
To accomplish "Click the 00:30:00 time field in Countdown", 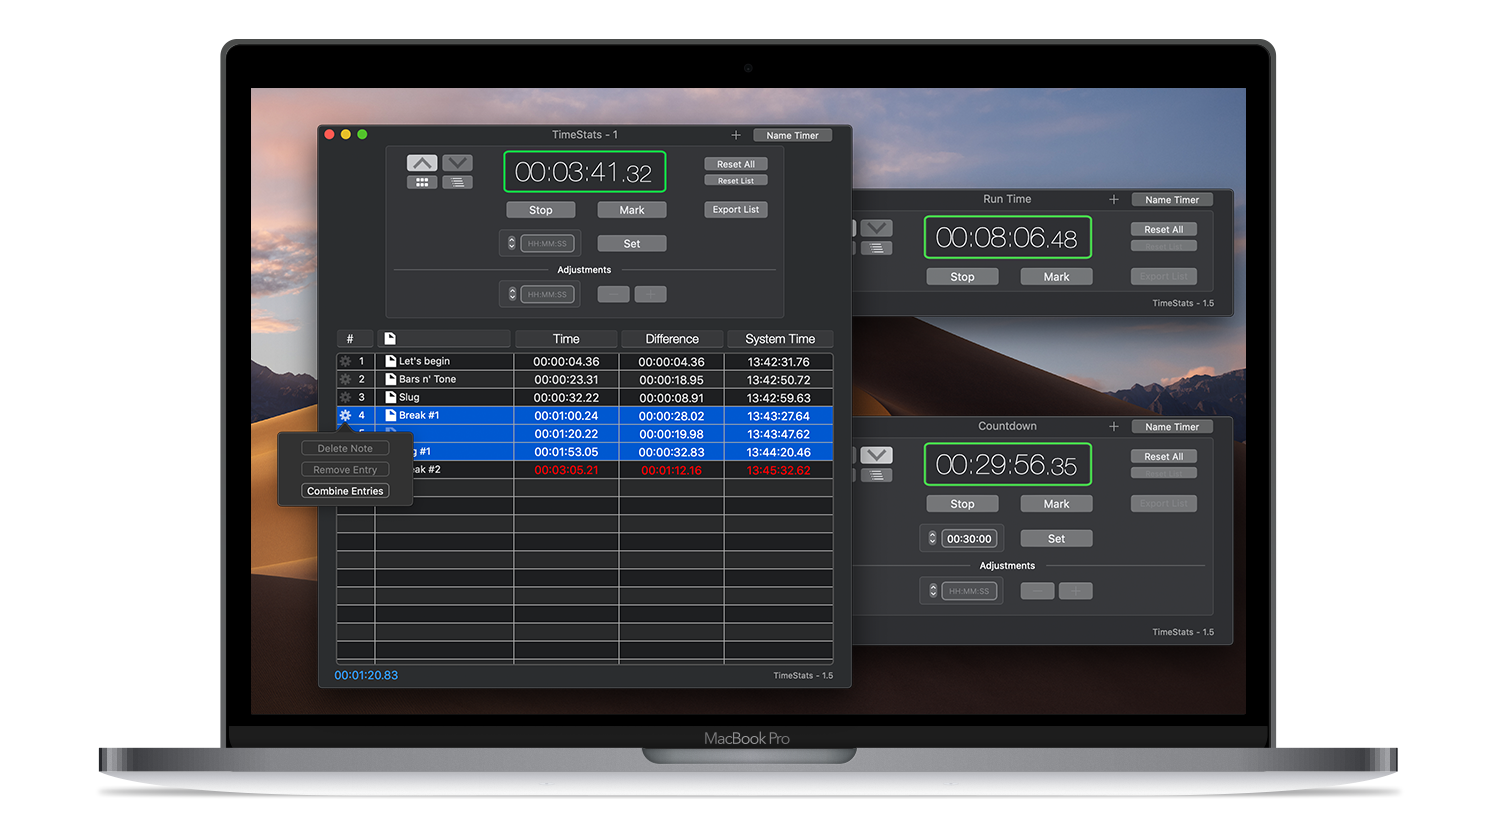I will [x=969, y=538].
